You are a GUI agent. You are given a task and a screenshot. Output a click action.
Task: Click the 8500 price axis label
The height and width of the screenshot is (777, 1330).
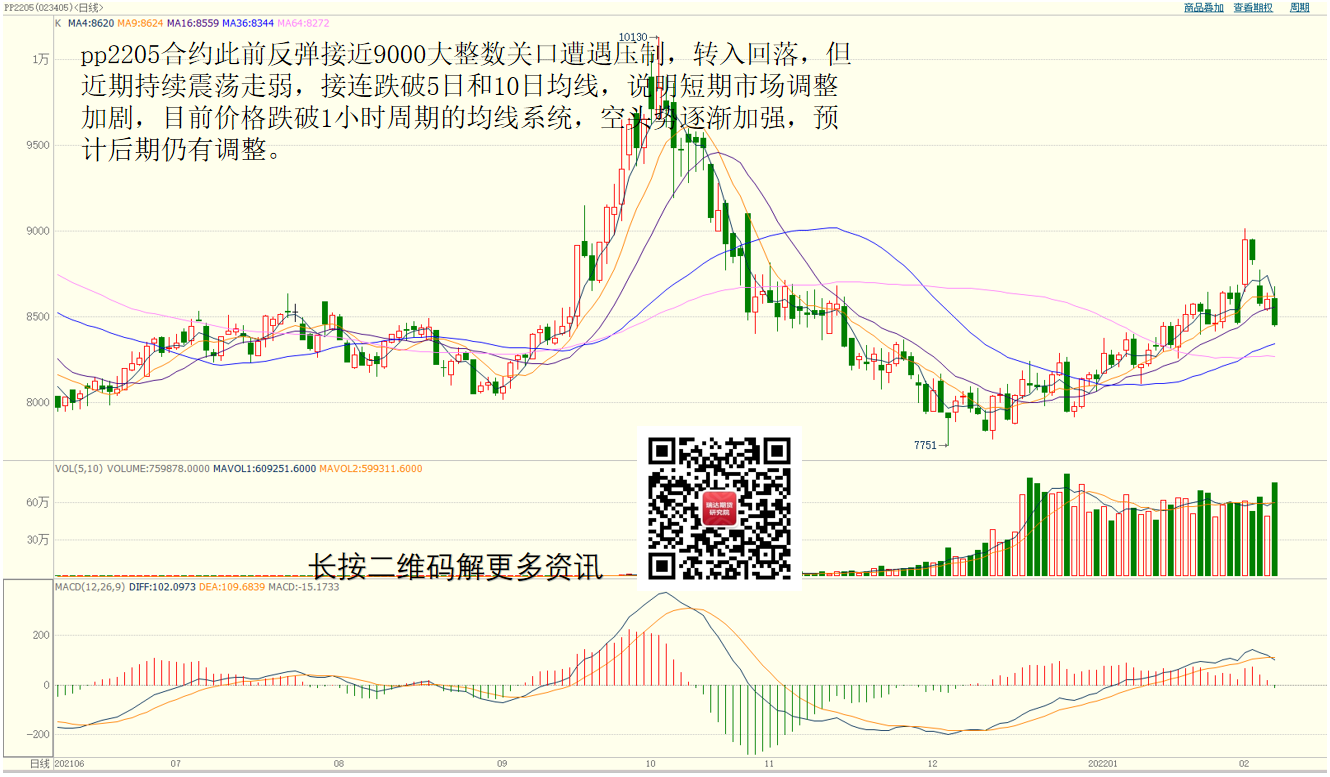pyautogui.click(x=38, y=317)
